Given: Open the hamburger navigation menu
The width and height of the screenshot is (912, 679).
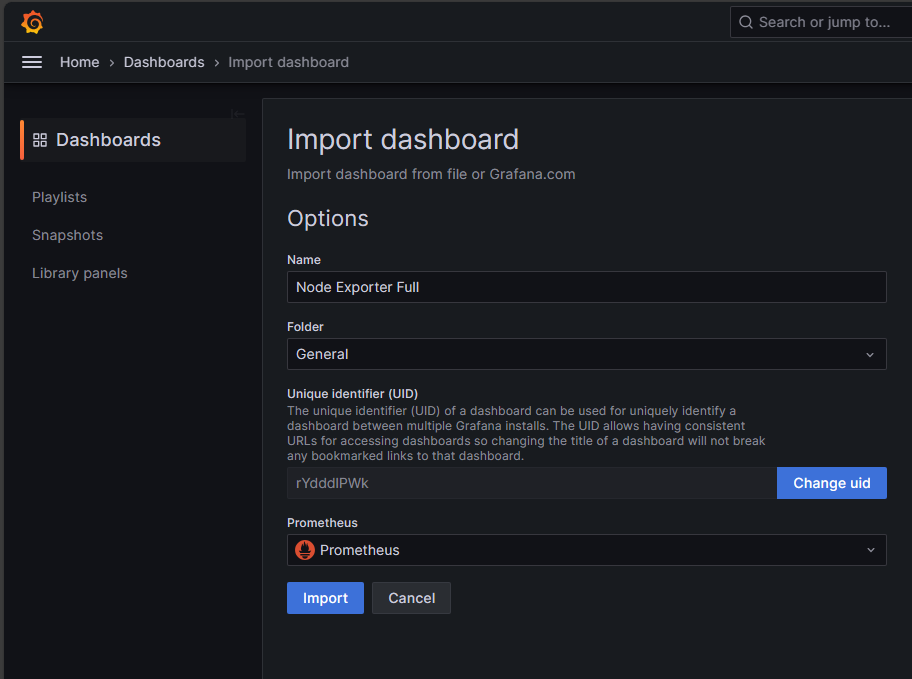Looking at the screenshot, I should click(32, 62).
